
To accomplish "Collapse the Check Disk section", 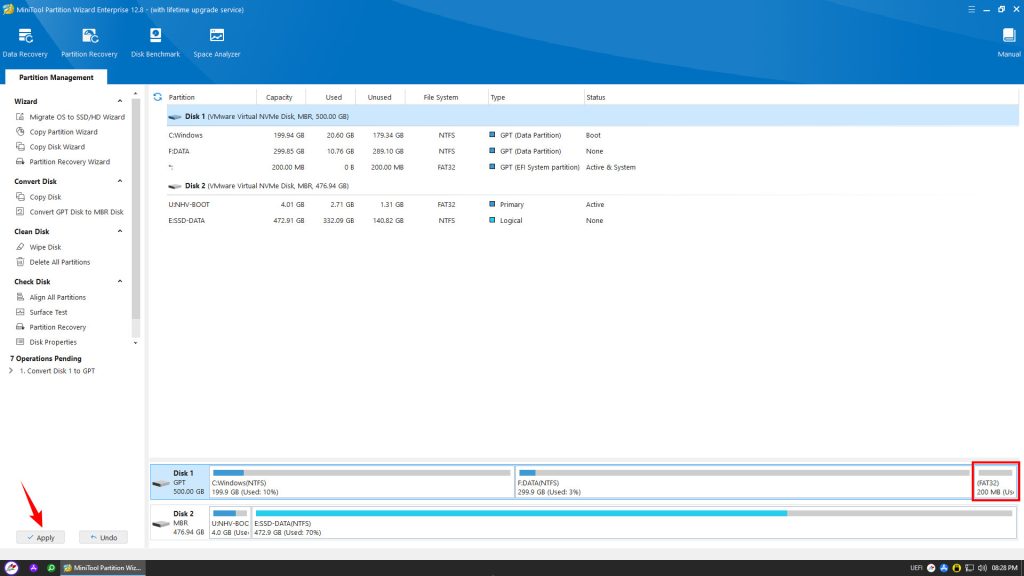I will [x=120, y=281].
